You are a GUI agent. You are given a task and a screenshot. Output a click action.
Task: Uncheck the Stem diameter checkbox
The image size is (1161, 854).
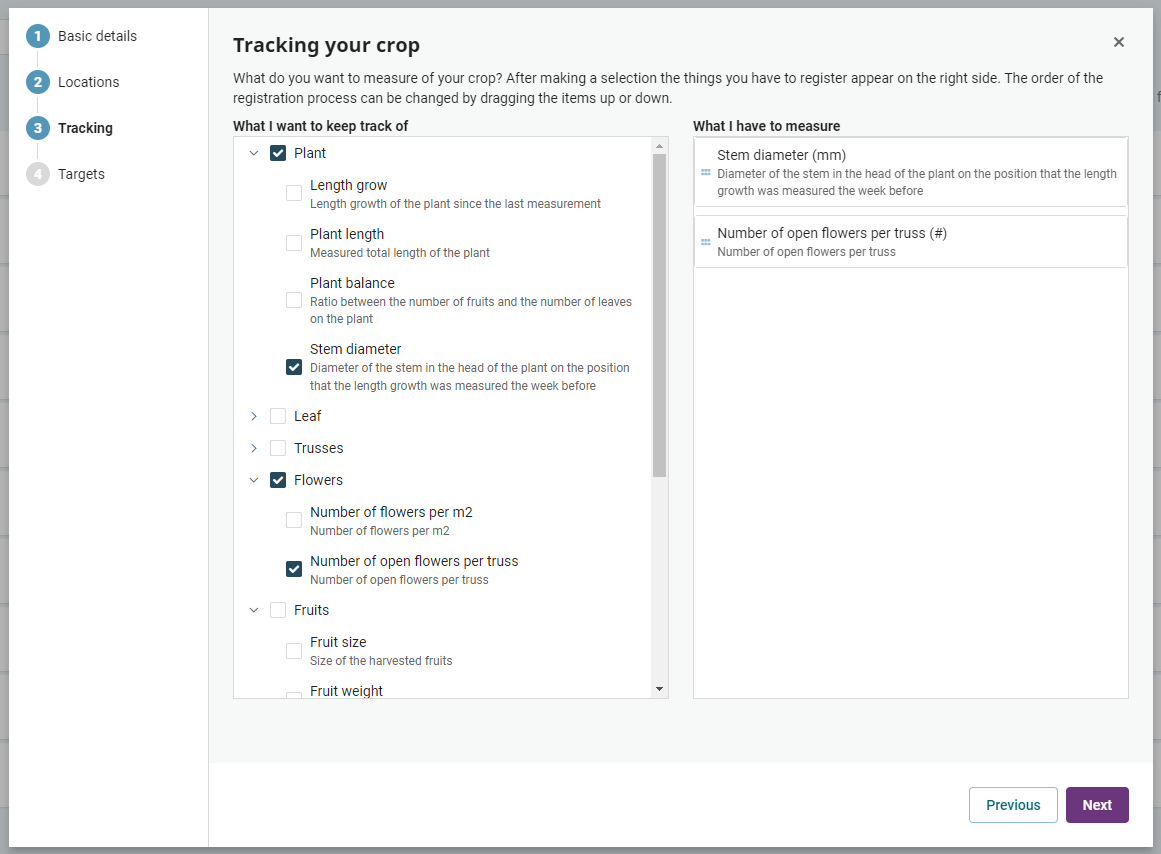pyautogui.click(x=294, y=367)
